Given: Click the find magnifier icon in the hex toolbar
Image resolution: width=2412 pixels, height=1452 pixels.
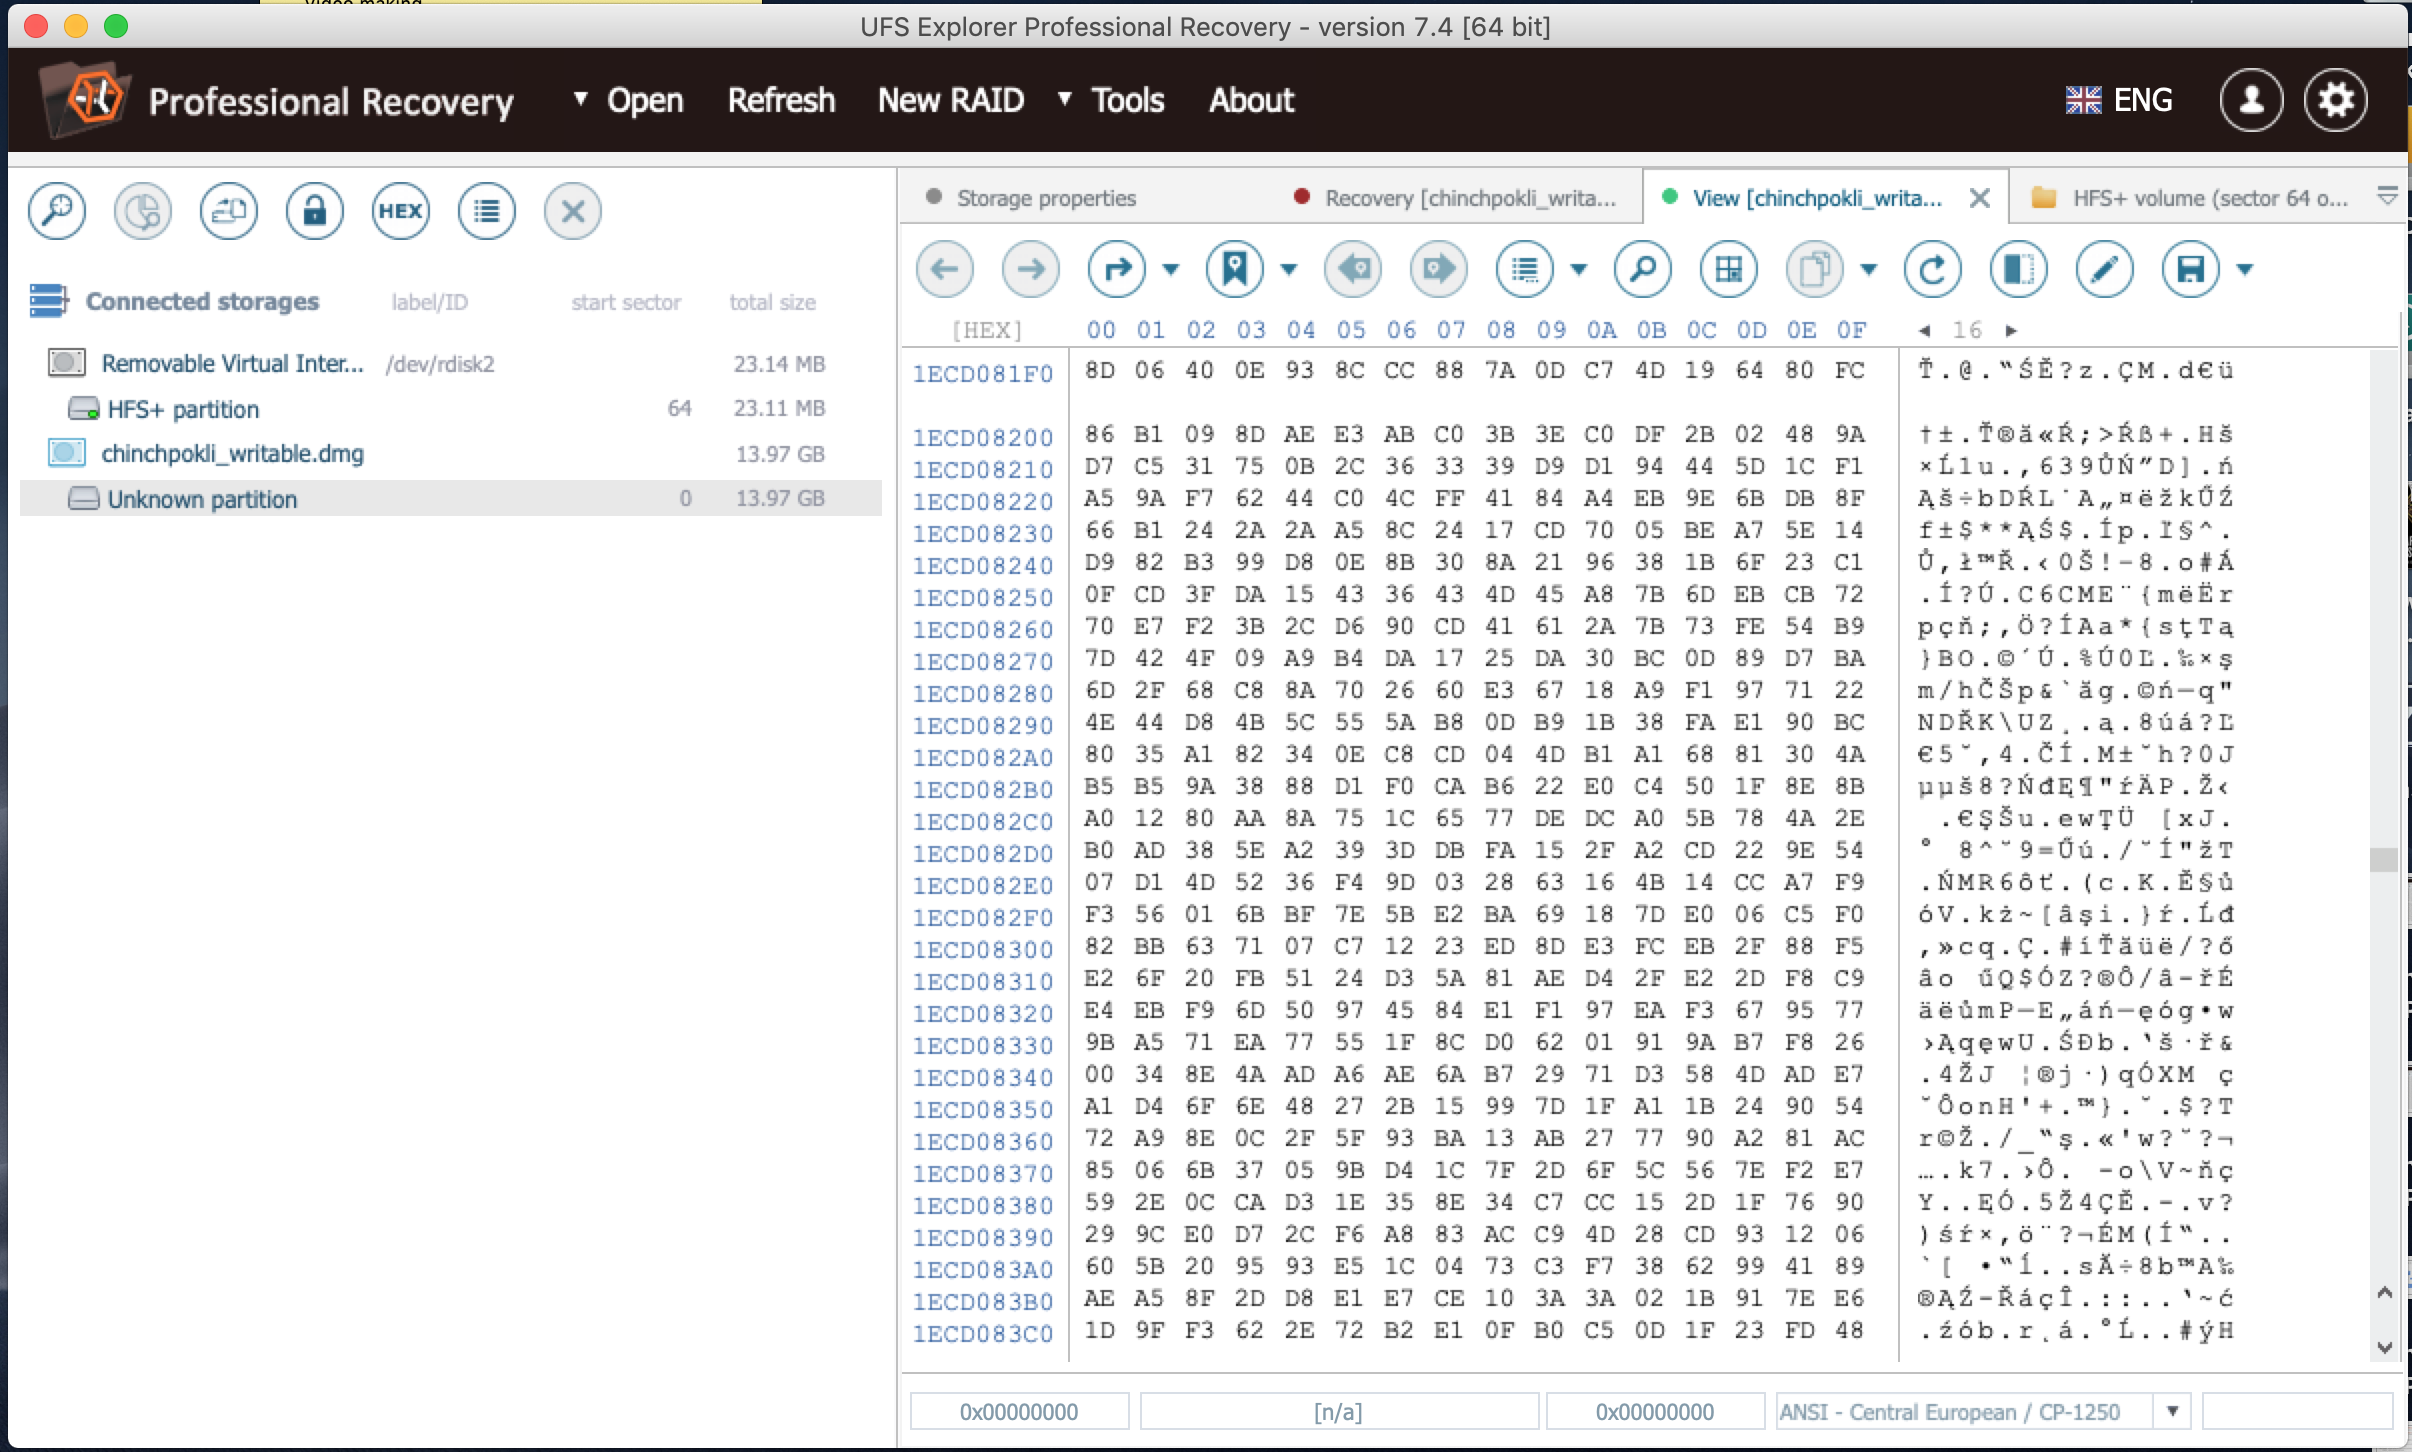Looking at the screenshot, I should pos(1643,269).
